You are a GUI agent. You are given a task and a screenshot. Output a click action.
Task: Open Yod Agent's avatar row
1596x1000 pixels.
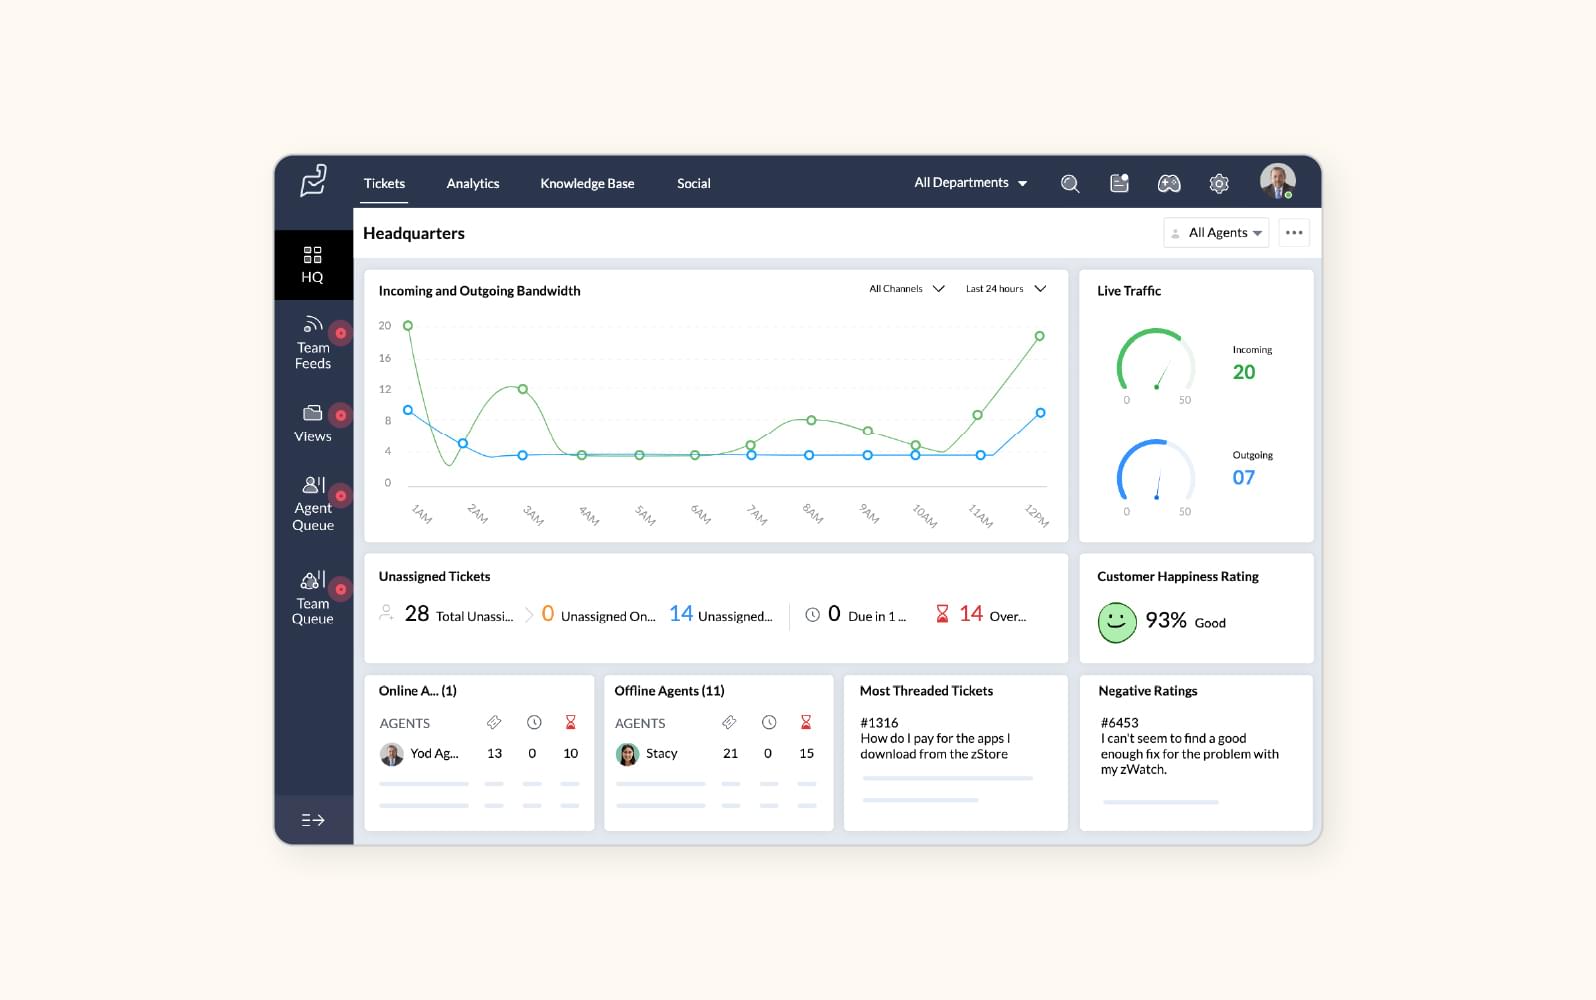(479, 754)
